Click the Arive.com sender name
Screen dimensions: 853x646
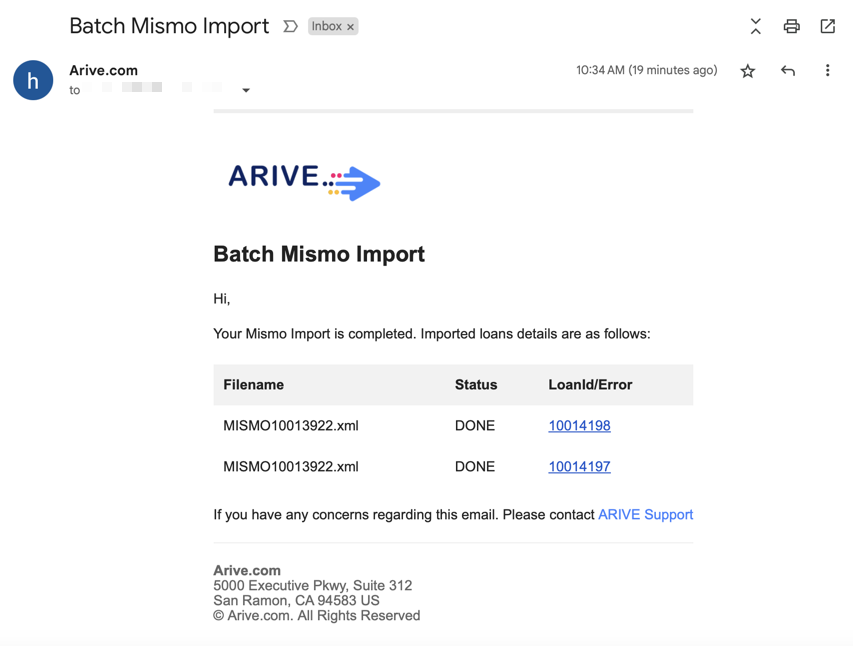(x=103, y=70)
